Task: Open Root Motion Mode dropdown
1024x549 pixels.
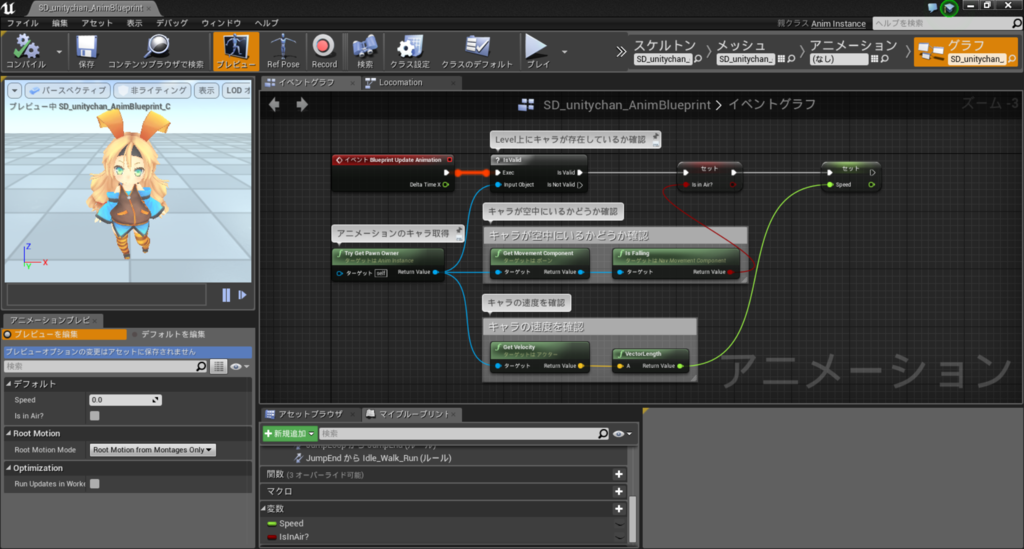Action: click(x=152, y=450)
